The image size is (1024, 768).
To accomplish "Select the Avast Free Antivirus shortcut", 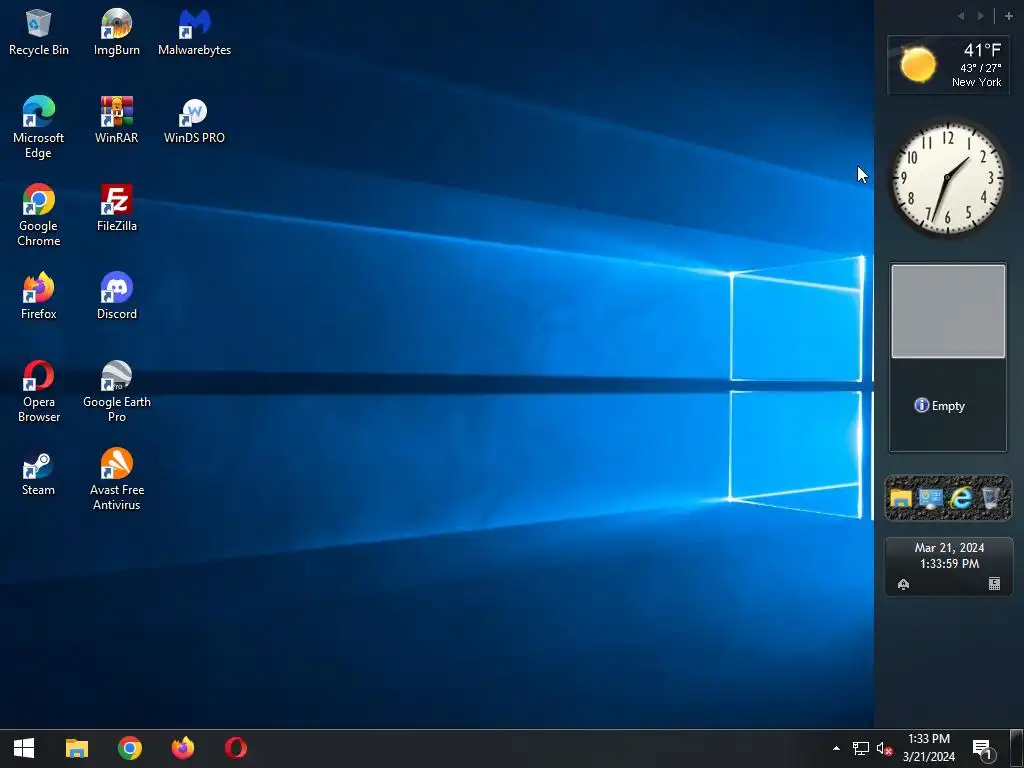I will [116, 479].
